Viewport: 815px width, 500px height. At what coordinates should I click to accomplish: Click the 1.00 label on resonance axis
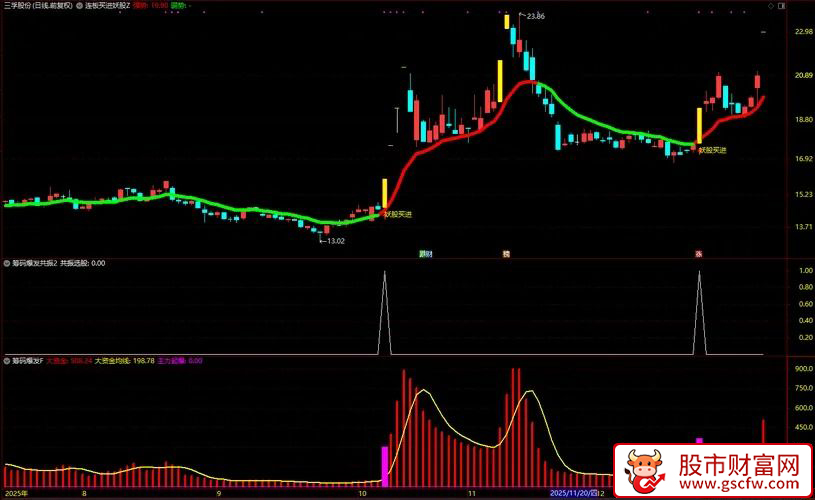tap(806, 271)
